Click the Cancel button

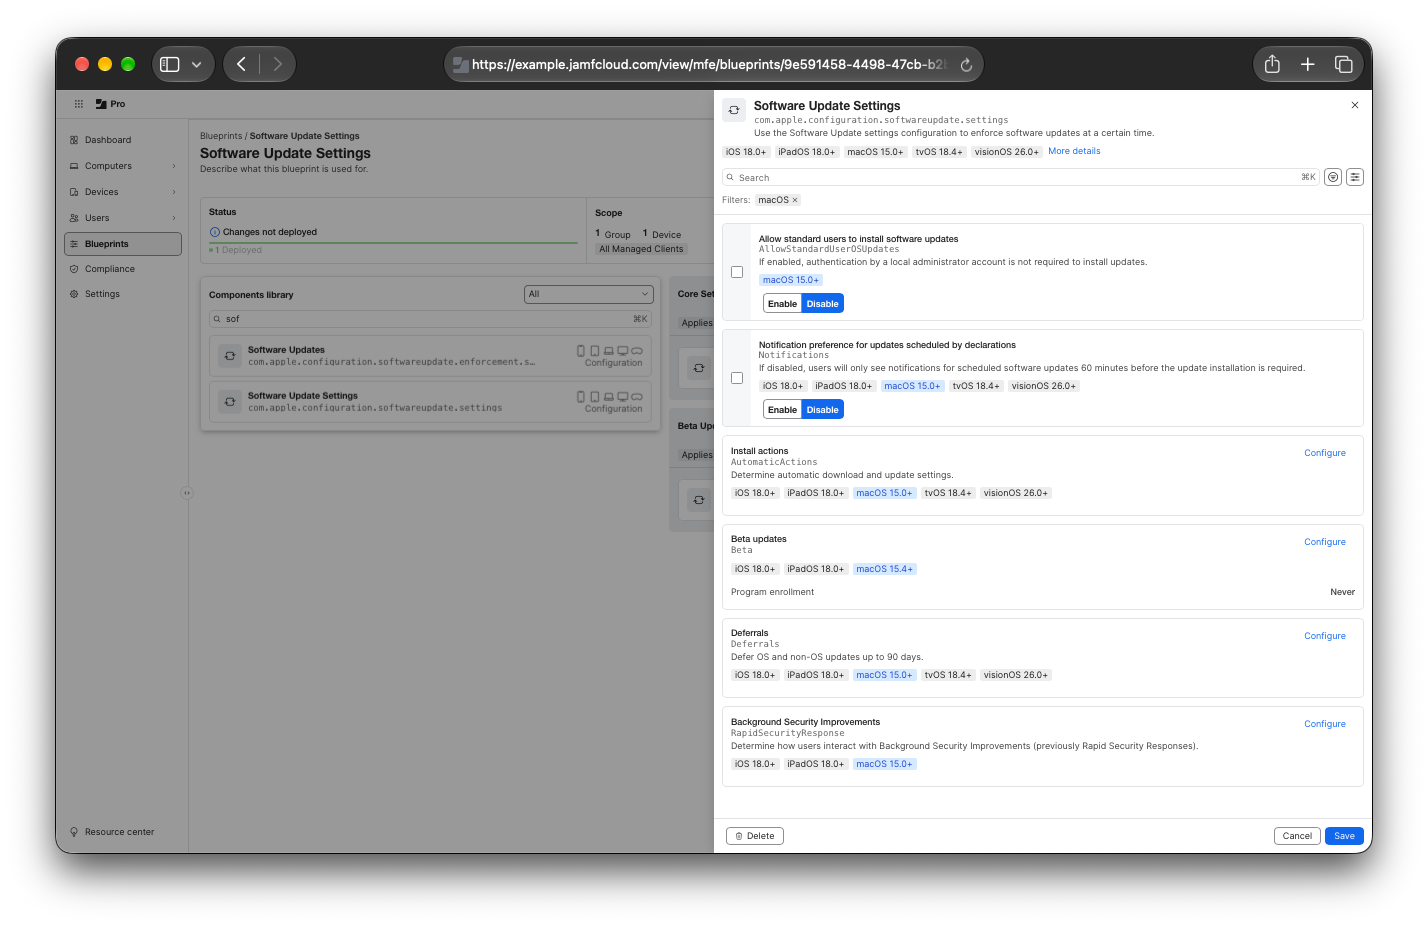(1297, 836)
